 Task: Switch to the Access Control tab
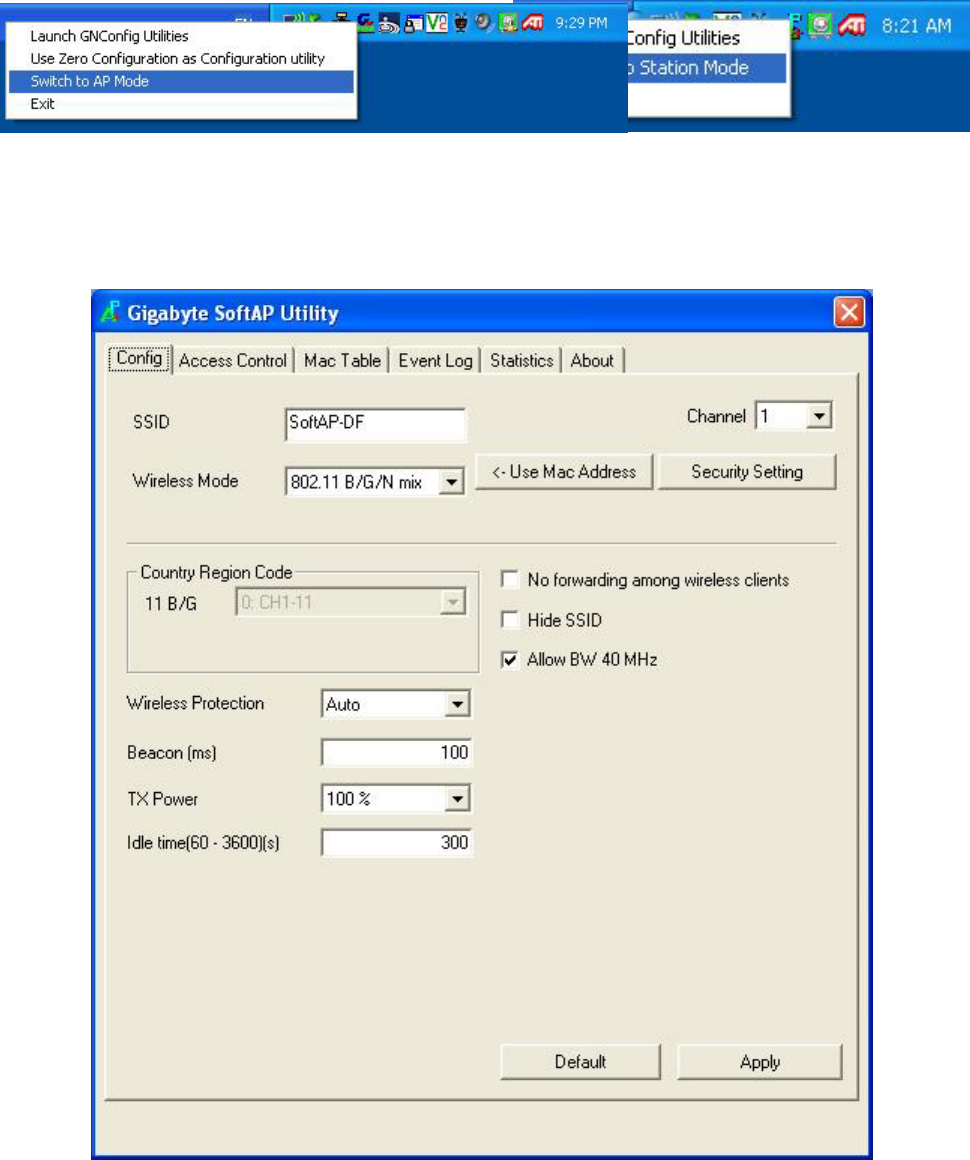coord(233,361)
